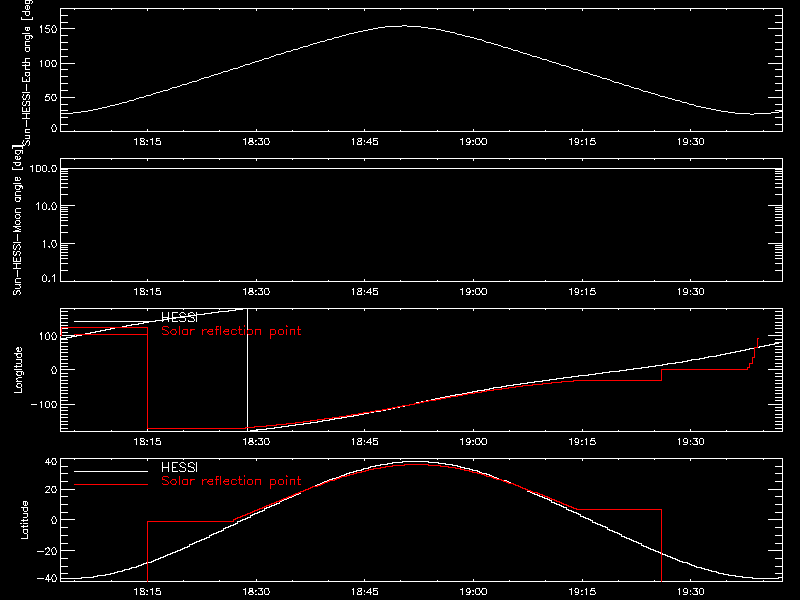This screenshot has height=600, width=800.
Task: Pick 19:30 label under Moon angle plot
Action: (691, 292)
